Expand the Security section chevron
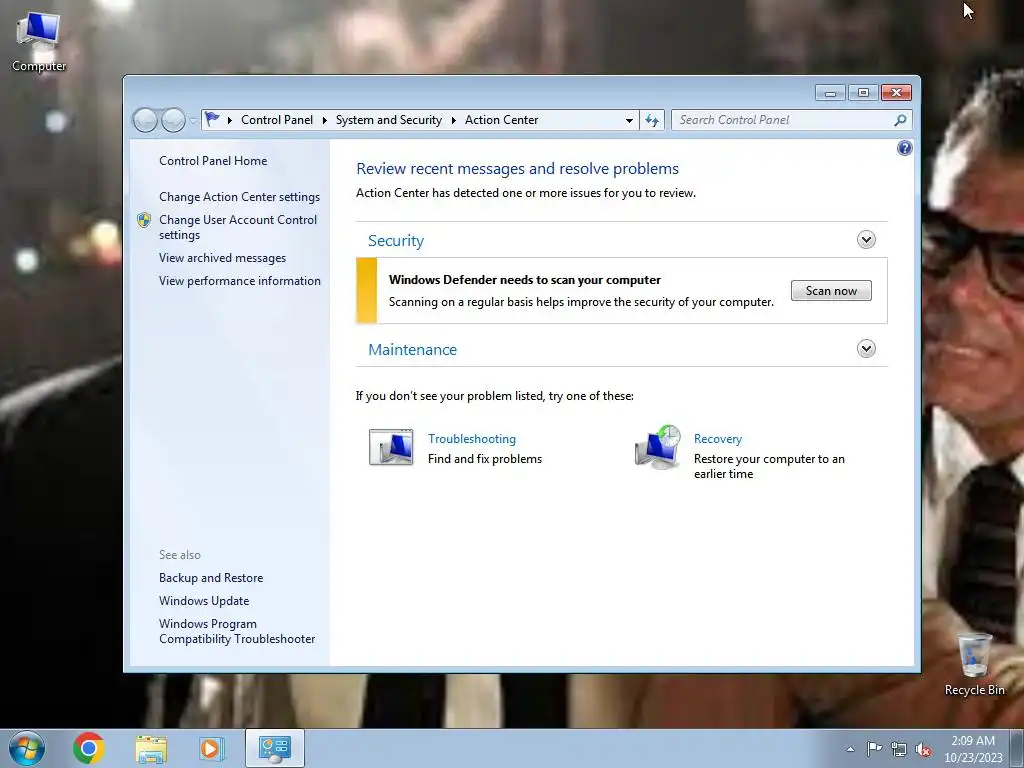 pos(866,240)
